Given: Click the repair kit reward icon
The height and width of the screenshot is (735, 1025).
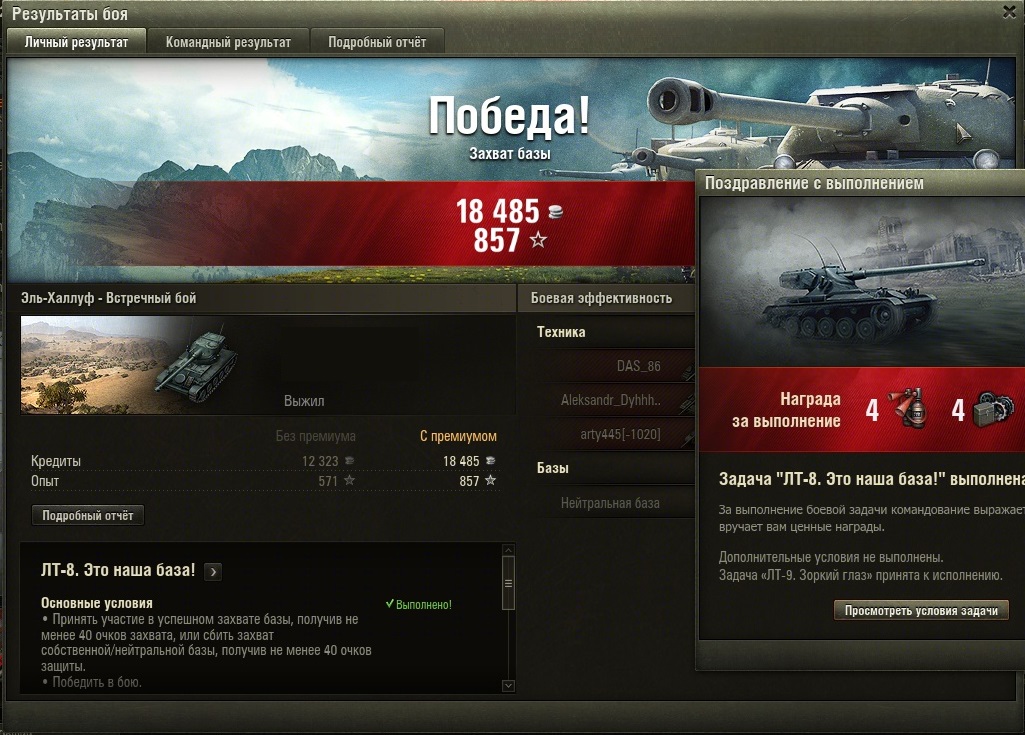Looking at the screenshot, I should point(993,410).
